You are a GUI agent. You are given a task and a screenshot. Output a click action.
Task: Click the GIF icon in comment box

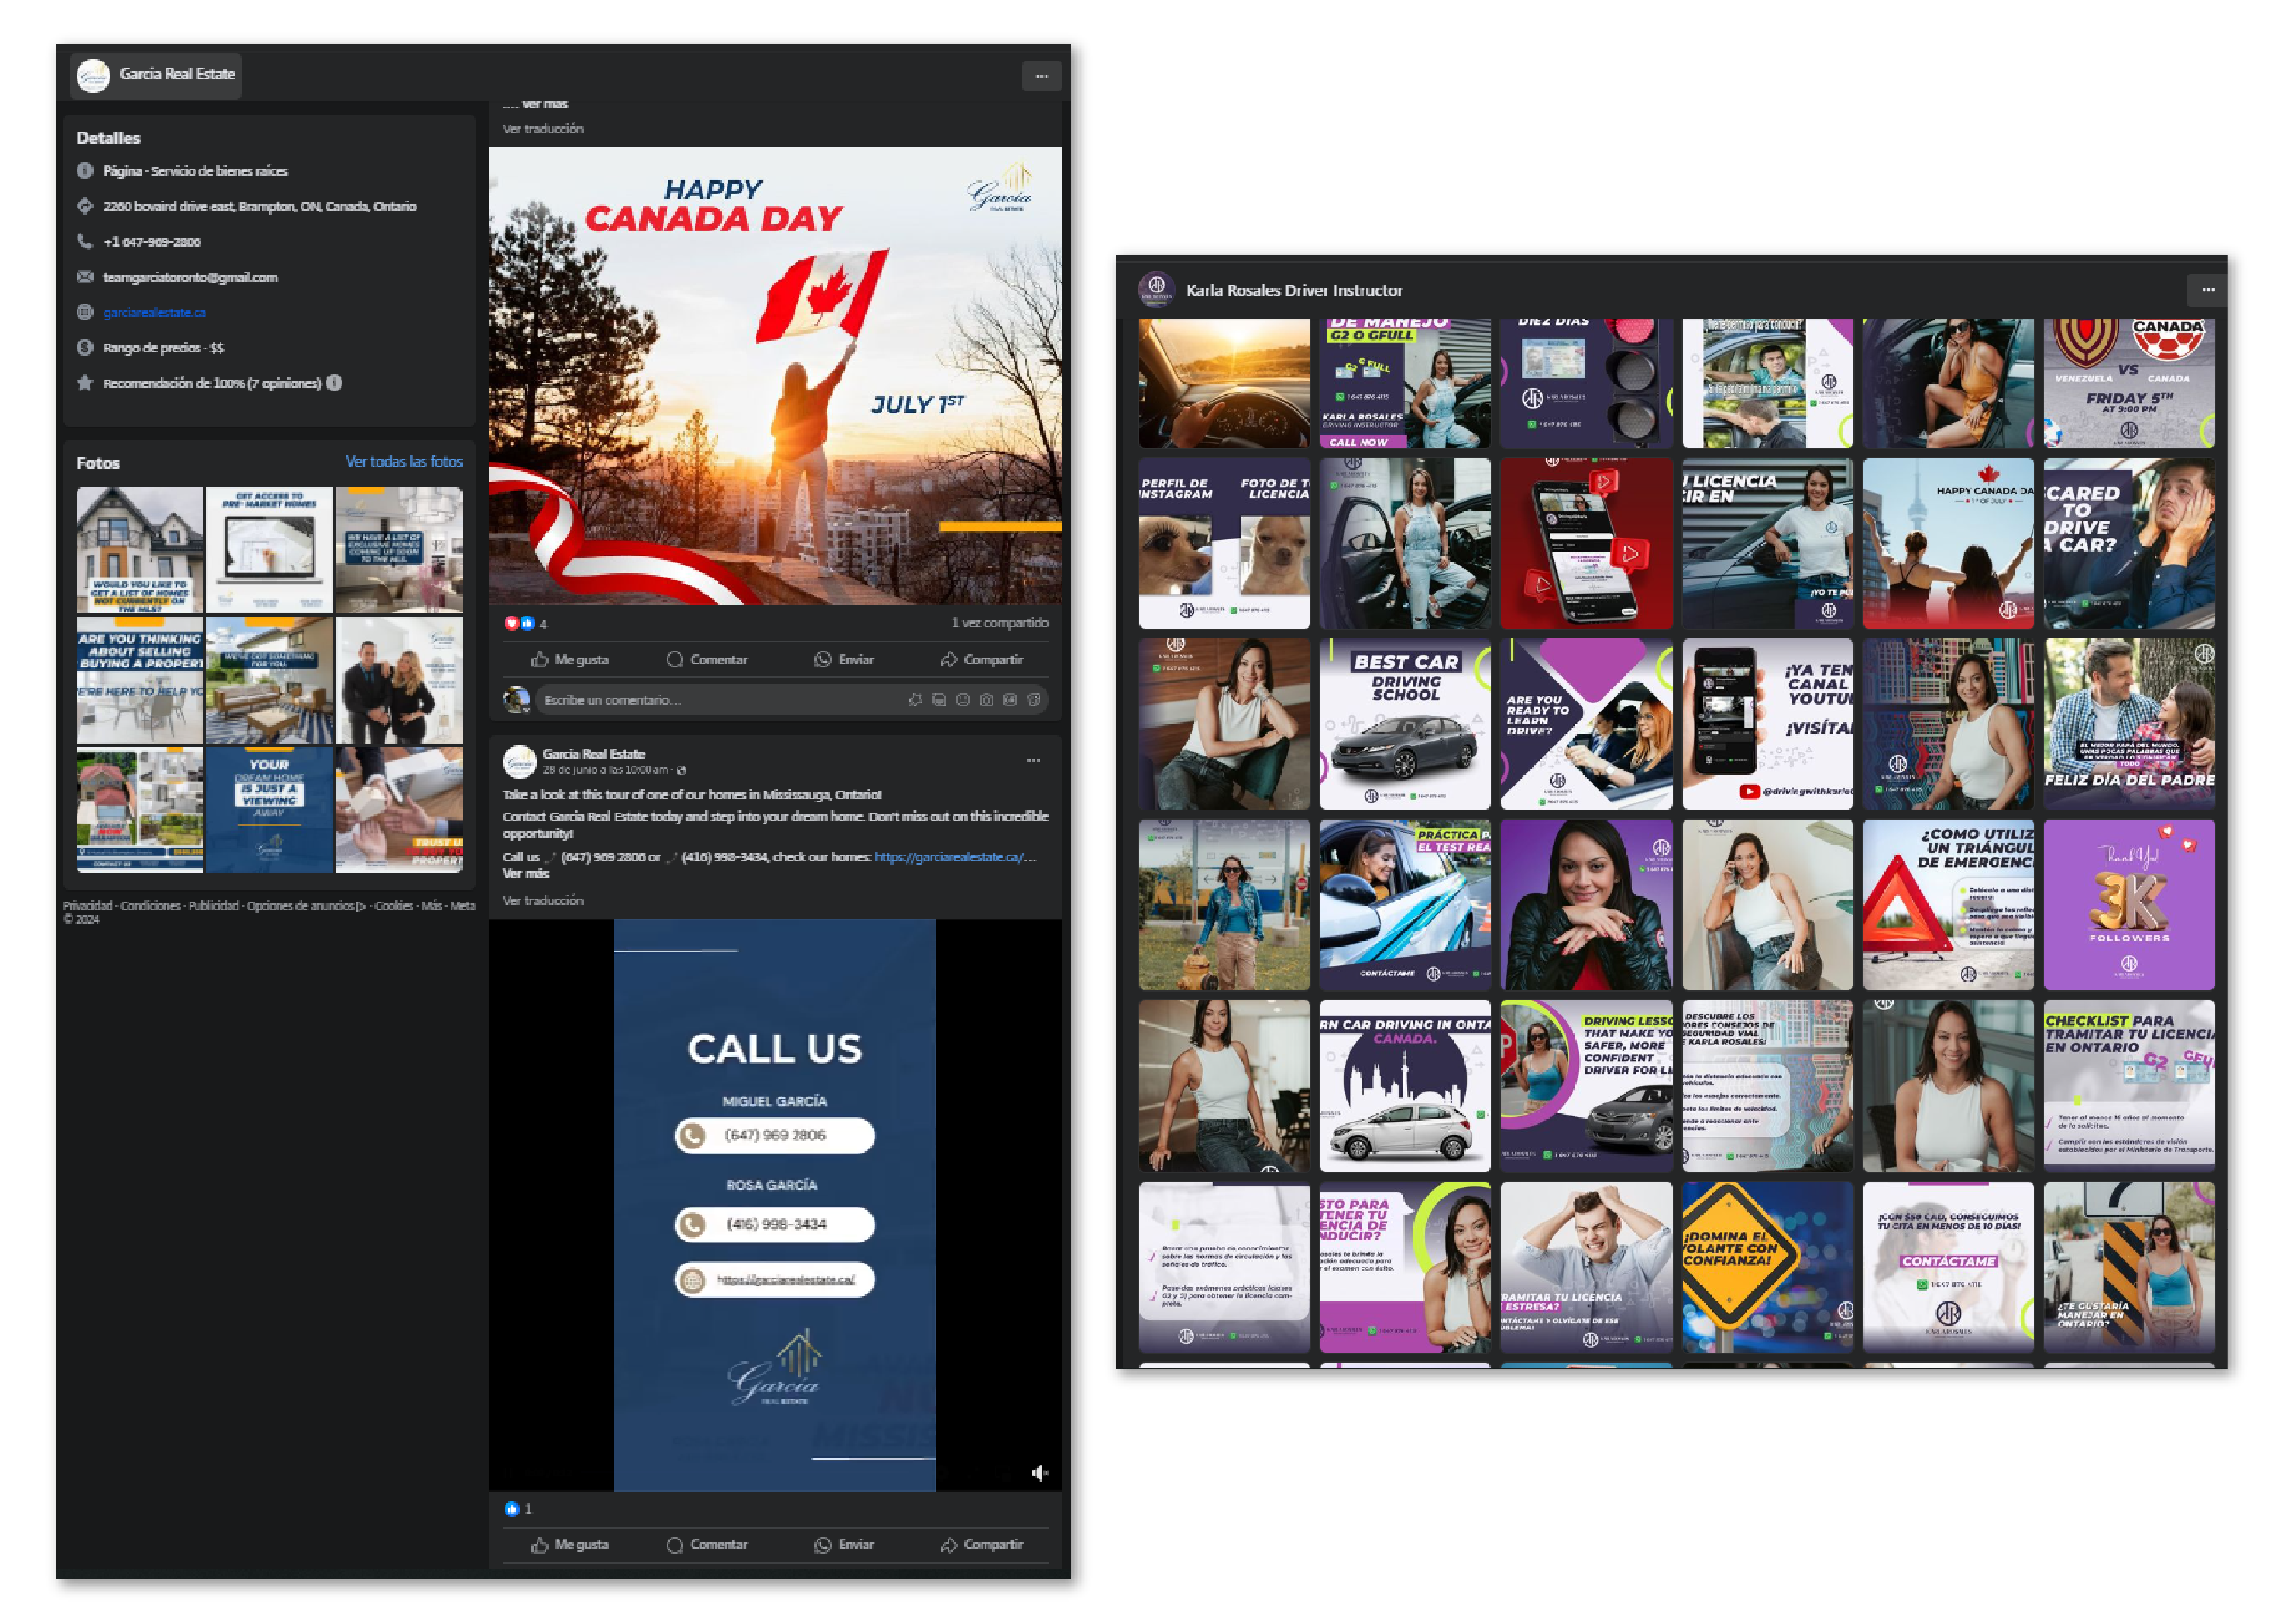(1010, 700)
